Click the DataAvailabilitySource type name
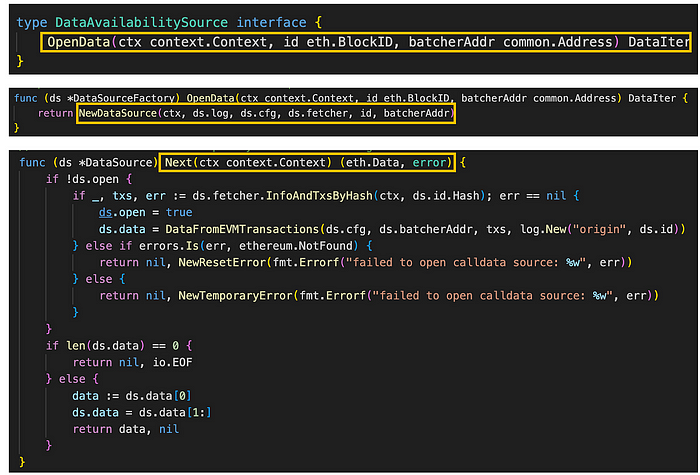 141,22
